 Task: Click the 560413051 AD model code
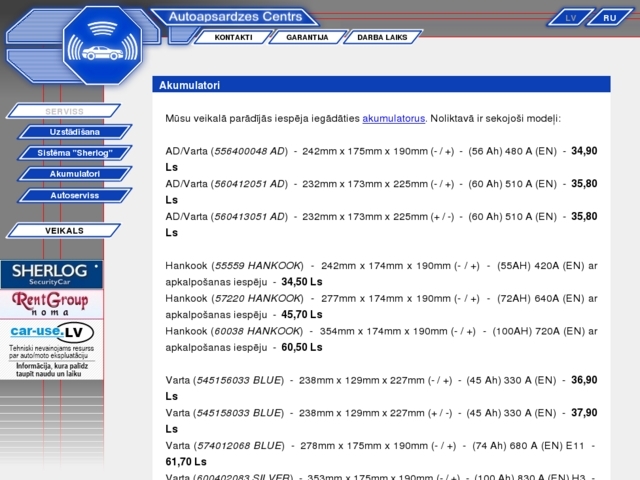[249, 216]
